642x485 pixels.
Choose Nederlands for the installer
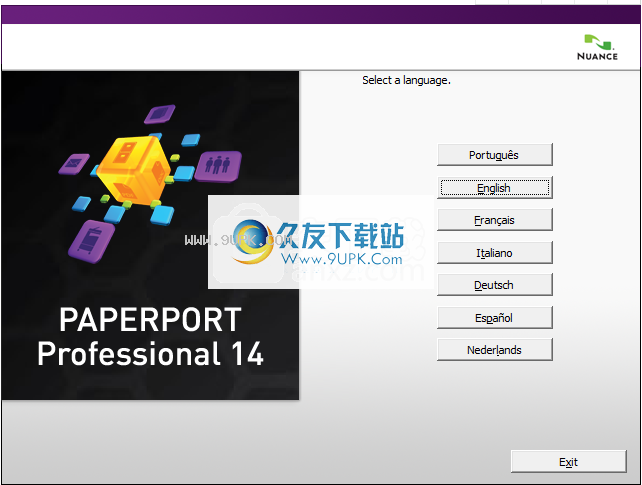tap(495, 350)
